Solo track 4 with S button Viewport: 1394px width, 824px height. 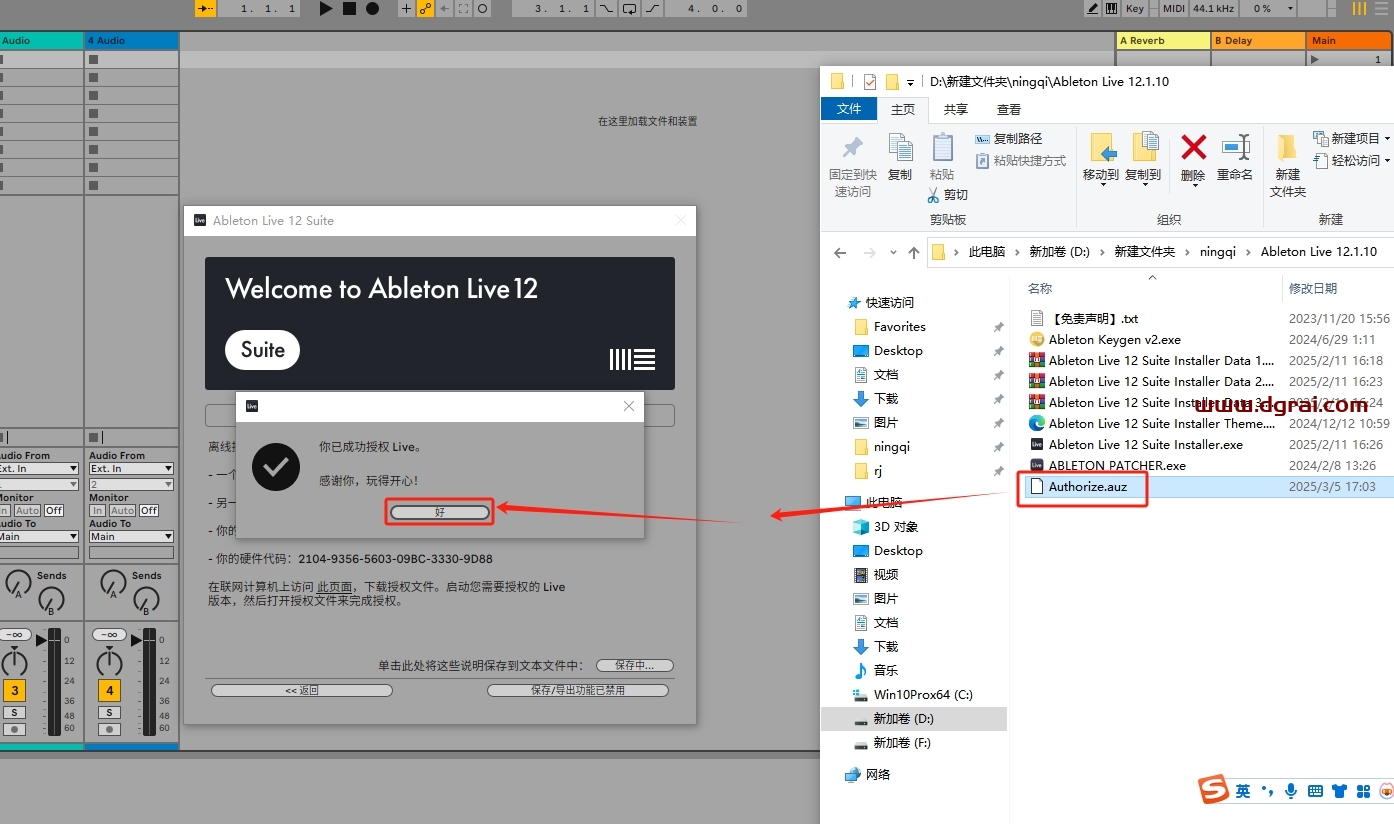tap(109, 713)
